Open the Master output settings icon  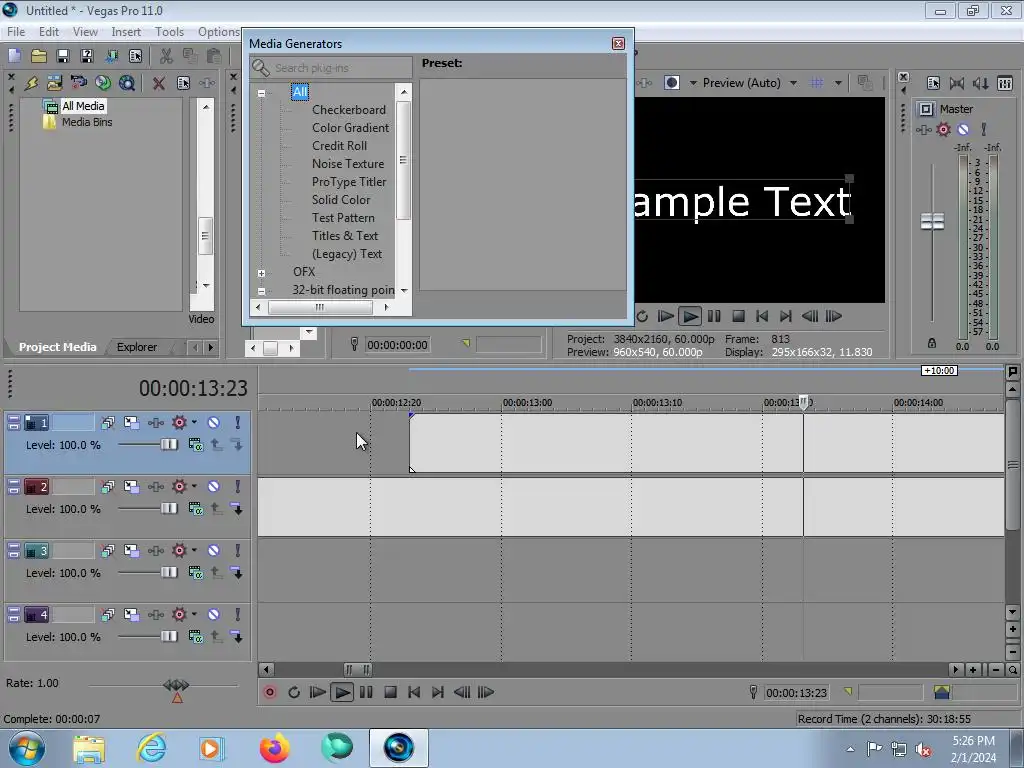[x=926, y=109]
